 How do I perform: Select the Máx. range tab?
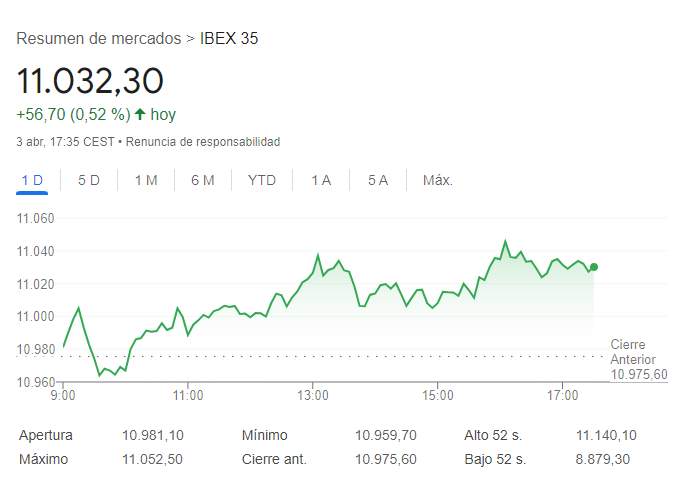pyautogui.click(x=438, y=180)
